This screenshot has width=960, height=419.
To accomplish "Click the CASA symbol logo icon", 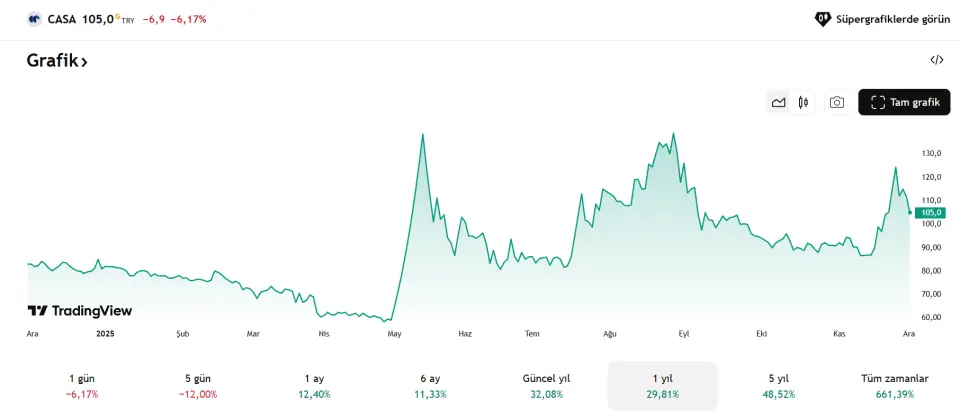I will 34,19.
